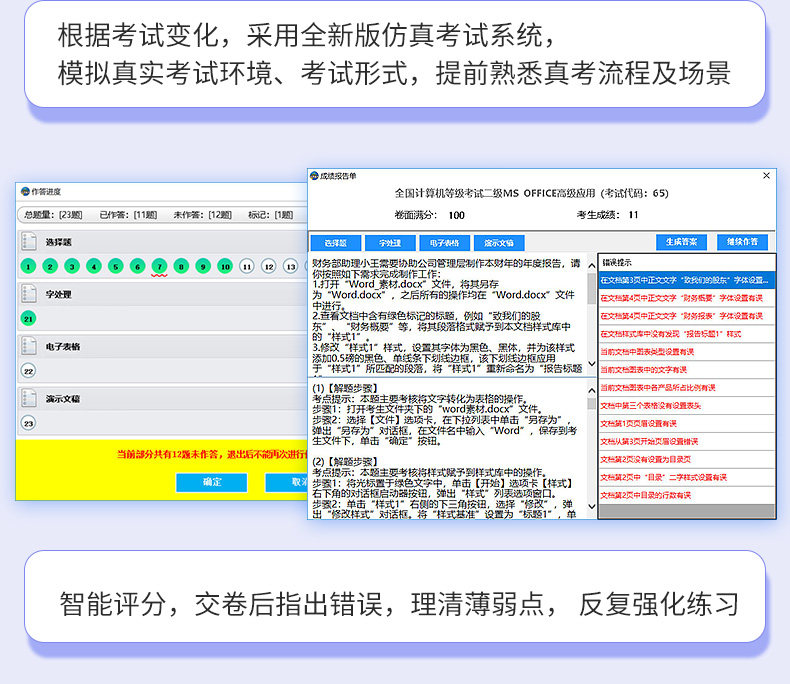This screenshot has width=790, height=684.
Task: Switch to the 选择题 tab in score report
Action: click(x=336, y=243)
